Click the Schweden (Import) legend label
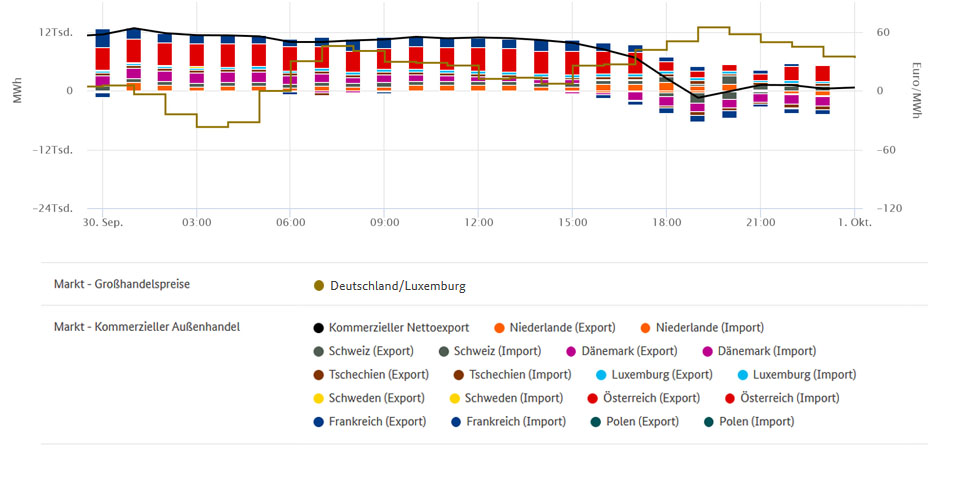Viewport: 960px width, 500px height. 514,398
